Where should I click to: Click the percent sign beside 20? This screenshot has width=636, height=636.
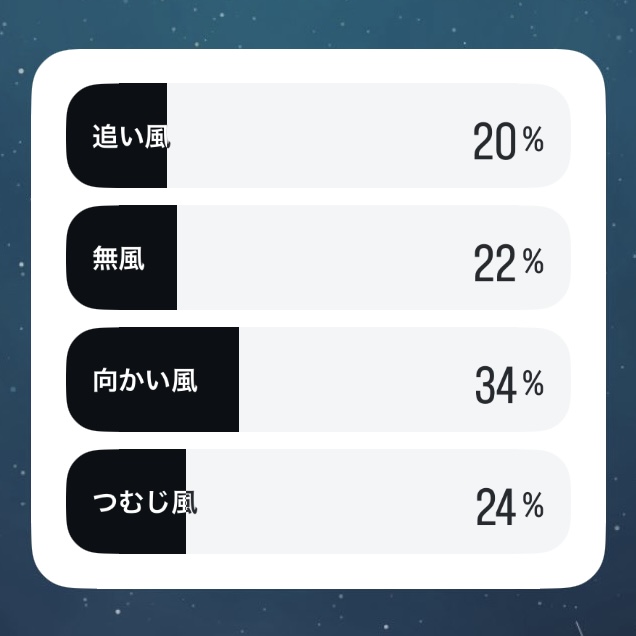533,142
